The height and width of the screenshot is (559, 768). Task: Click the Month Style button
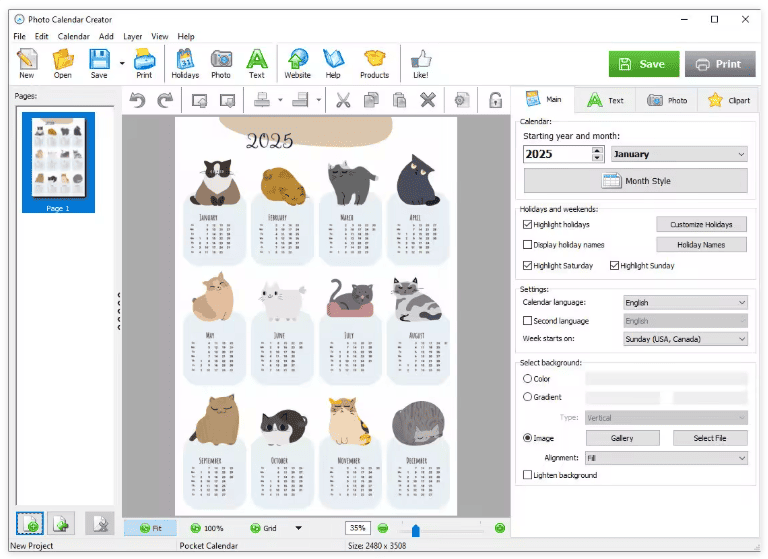[636, 181]
